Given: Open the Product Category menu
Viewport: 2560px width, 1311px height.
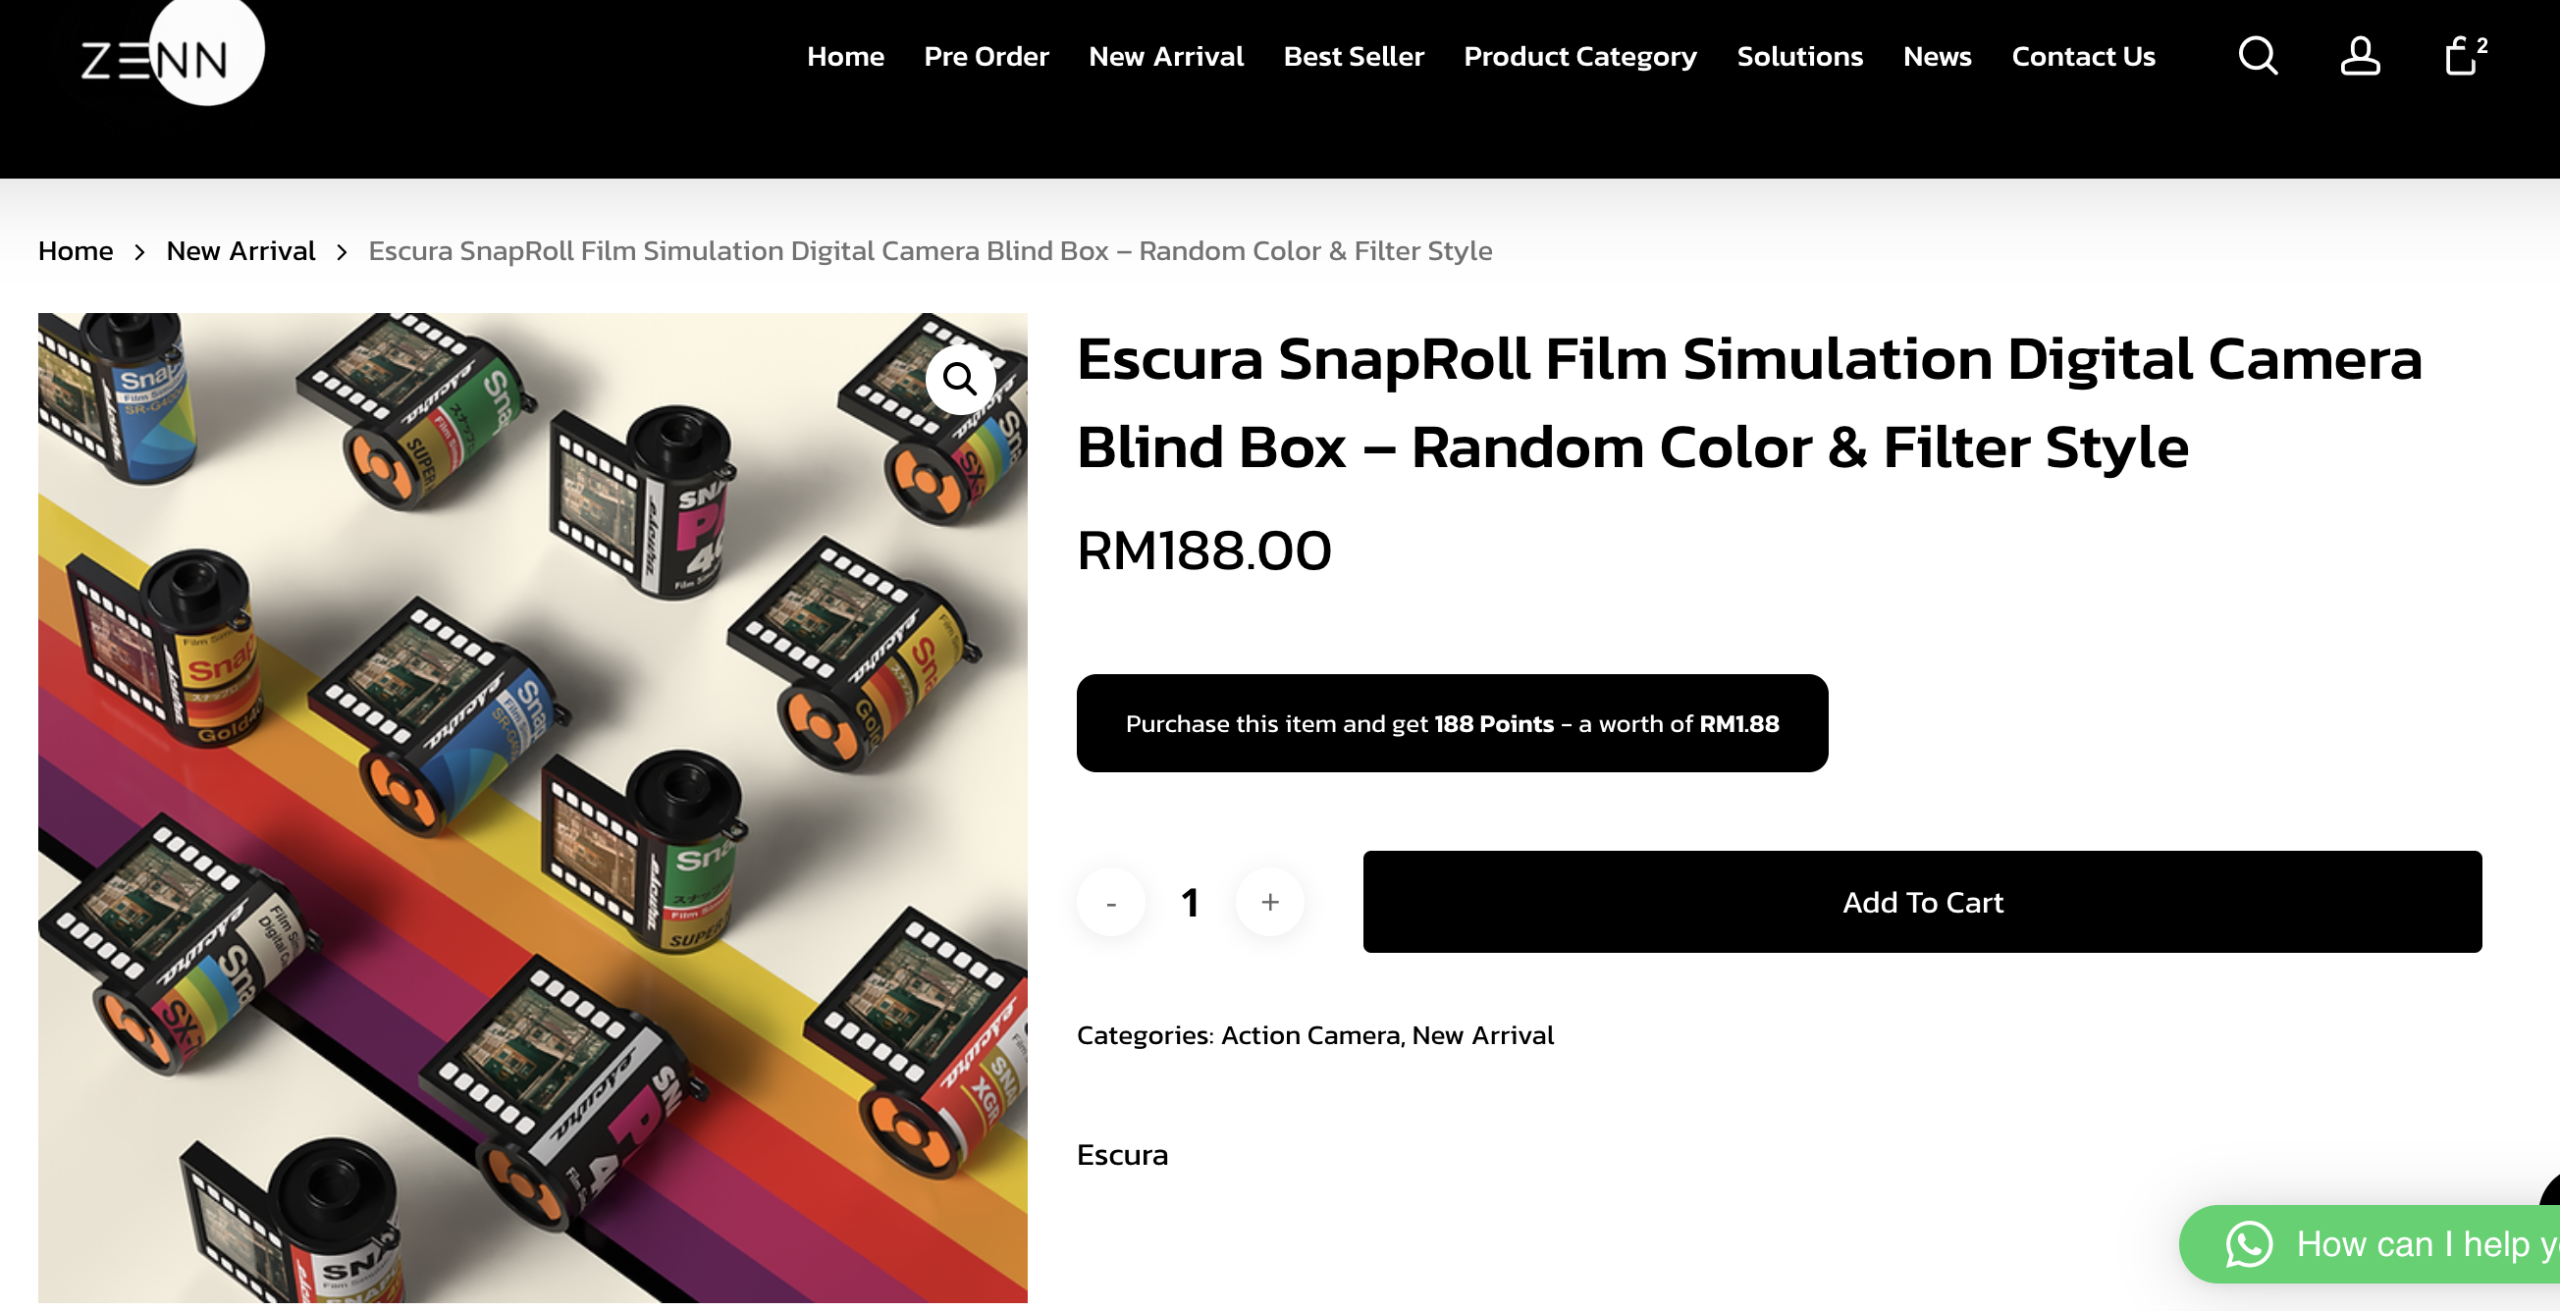Looking at the screenshot, I should coord(1580,57).
